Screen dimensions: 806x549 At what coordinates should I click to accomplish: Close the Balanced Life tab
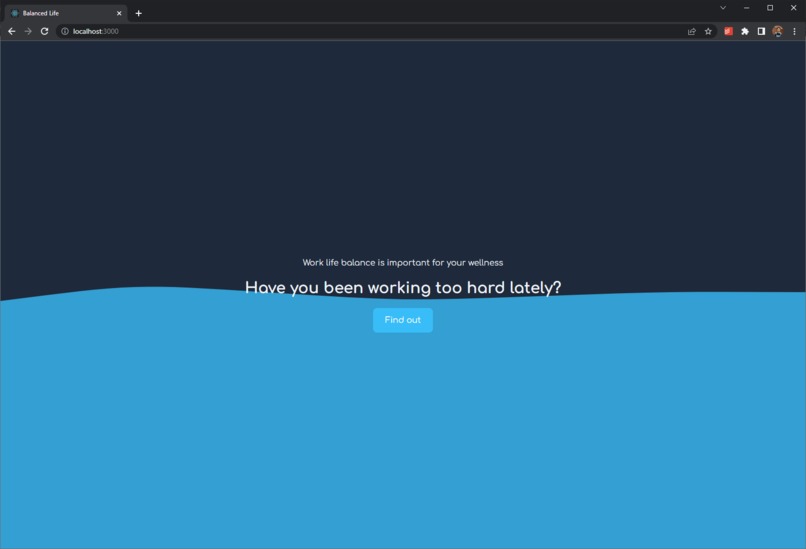[119, 13]
